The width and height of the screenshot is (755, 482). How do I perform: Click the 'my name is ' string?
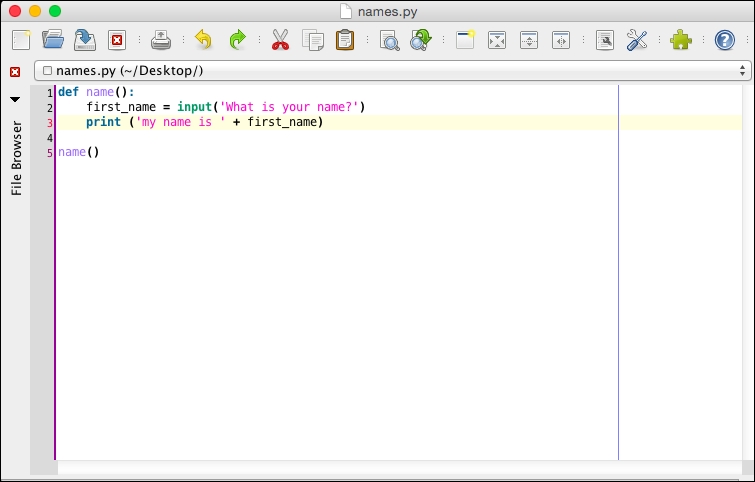[181, 122]
